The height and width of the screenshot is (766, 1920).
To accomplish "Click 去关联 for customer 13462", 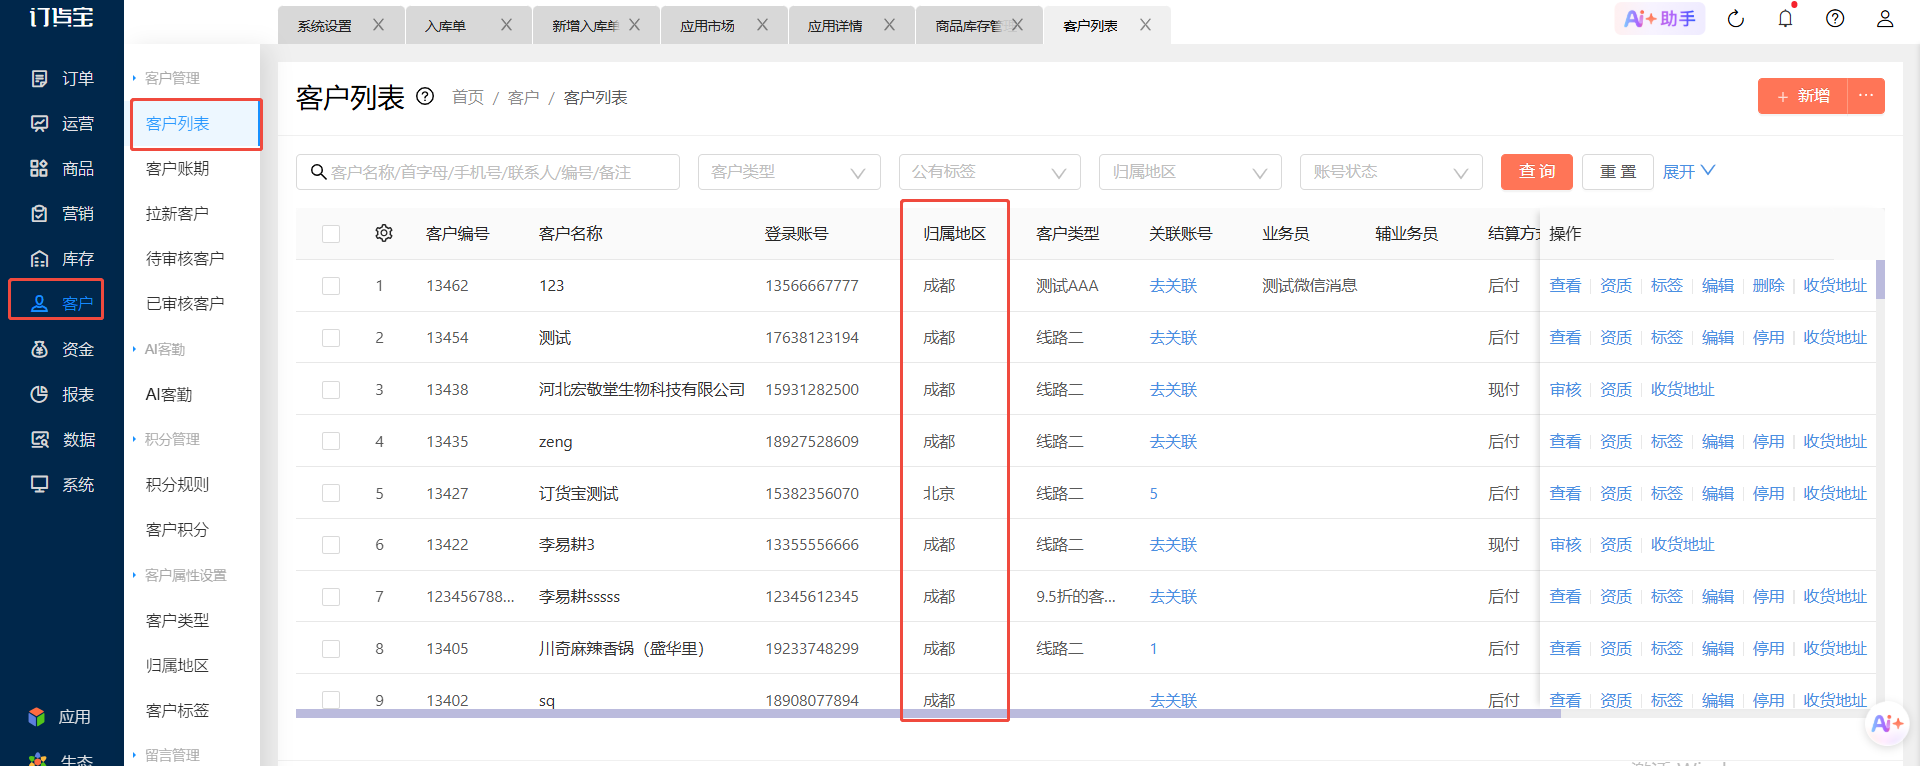I will click(x=1173, y=286).
